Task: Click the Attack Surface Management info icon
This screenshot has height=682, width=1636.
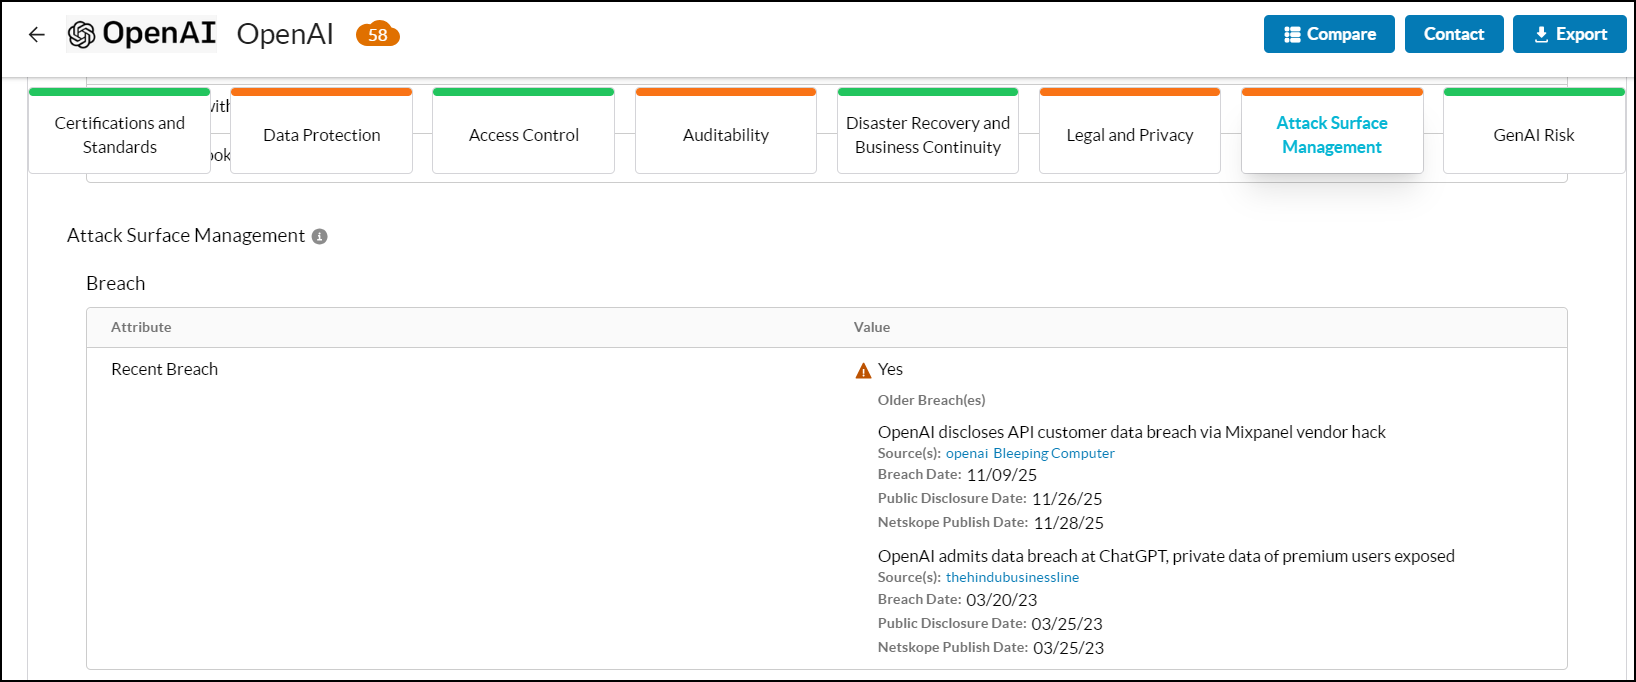Action: tap(320, 237)
